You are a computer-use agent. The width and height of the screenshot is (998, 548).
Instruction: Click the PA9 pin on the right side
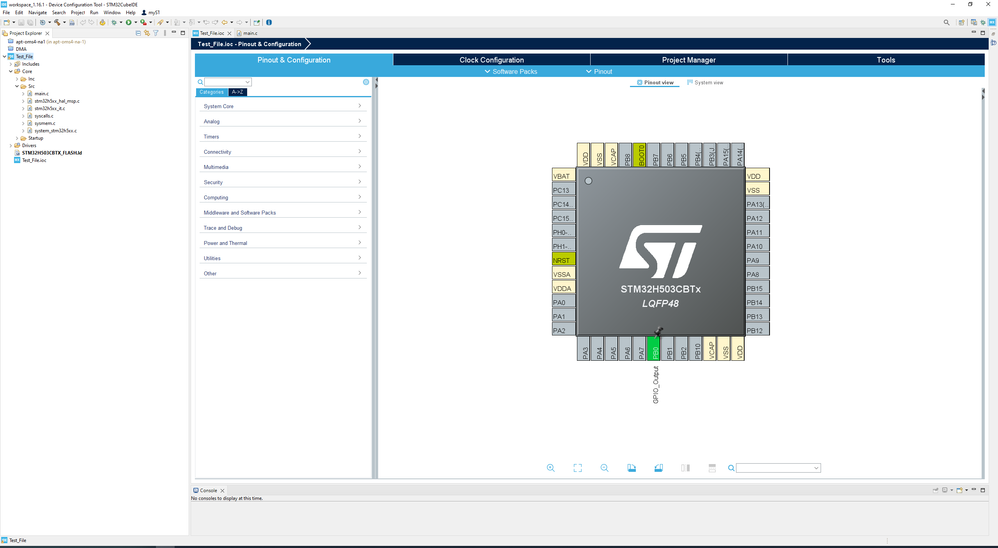point(757,260)
